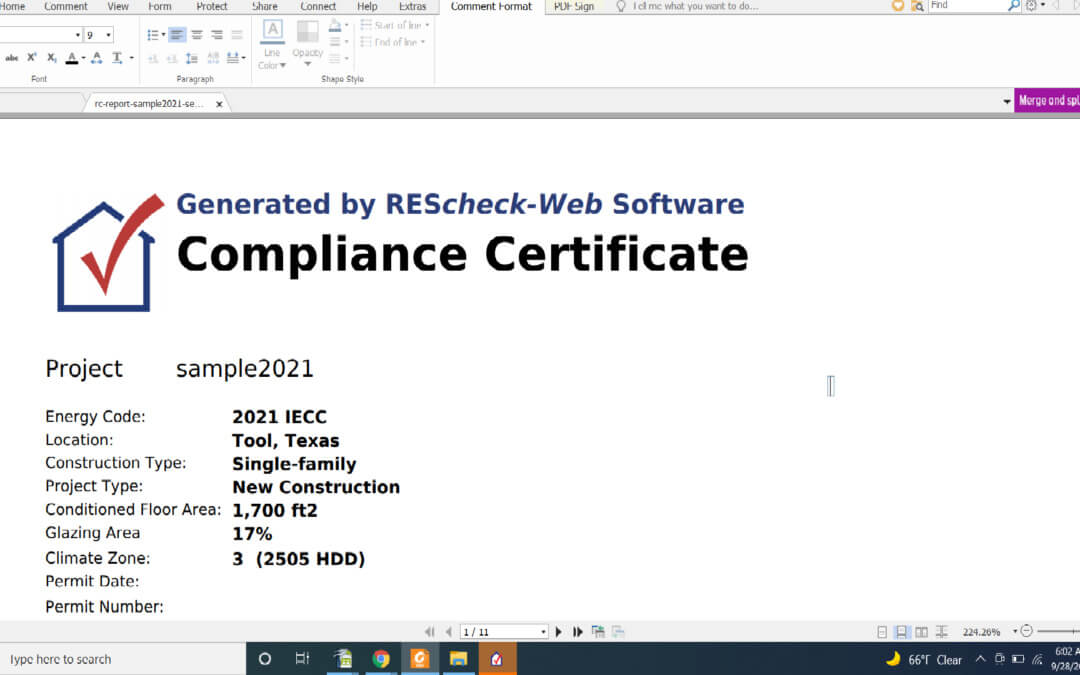The width and height of the screenshot is (1080, 675).
Task: Open the font size dropdown
Action: pyautogui.click(x=108, y=35)
